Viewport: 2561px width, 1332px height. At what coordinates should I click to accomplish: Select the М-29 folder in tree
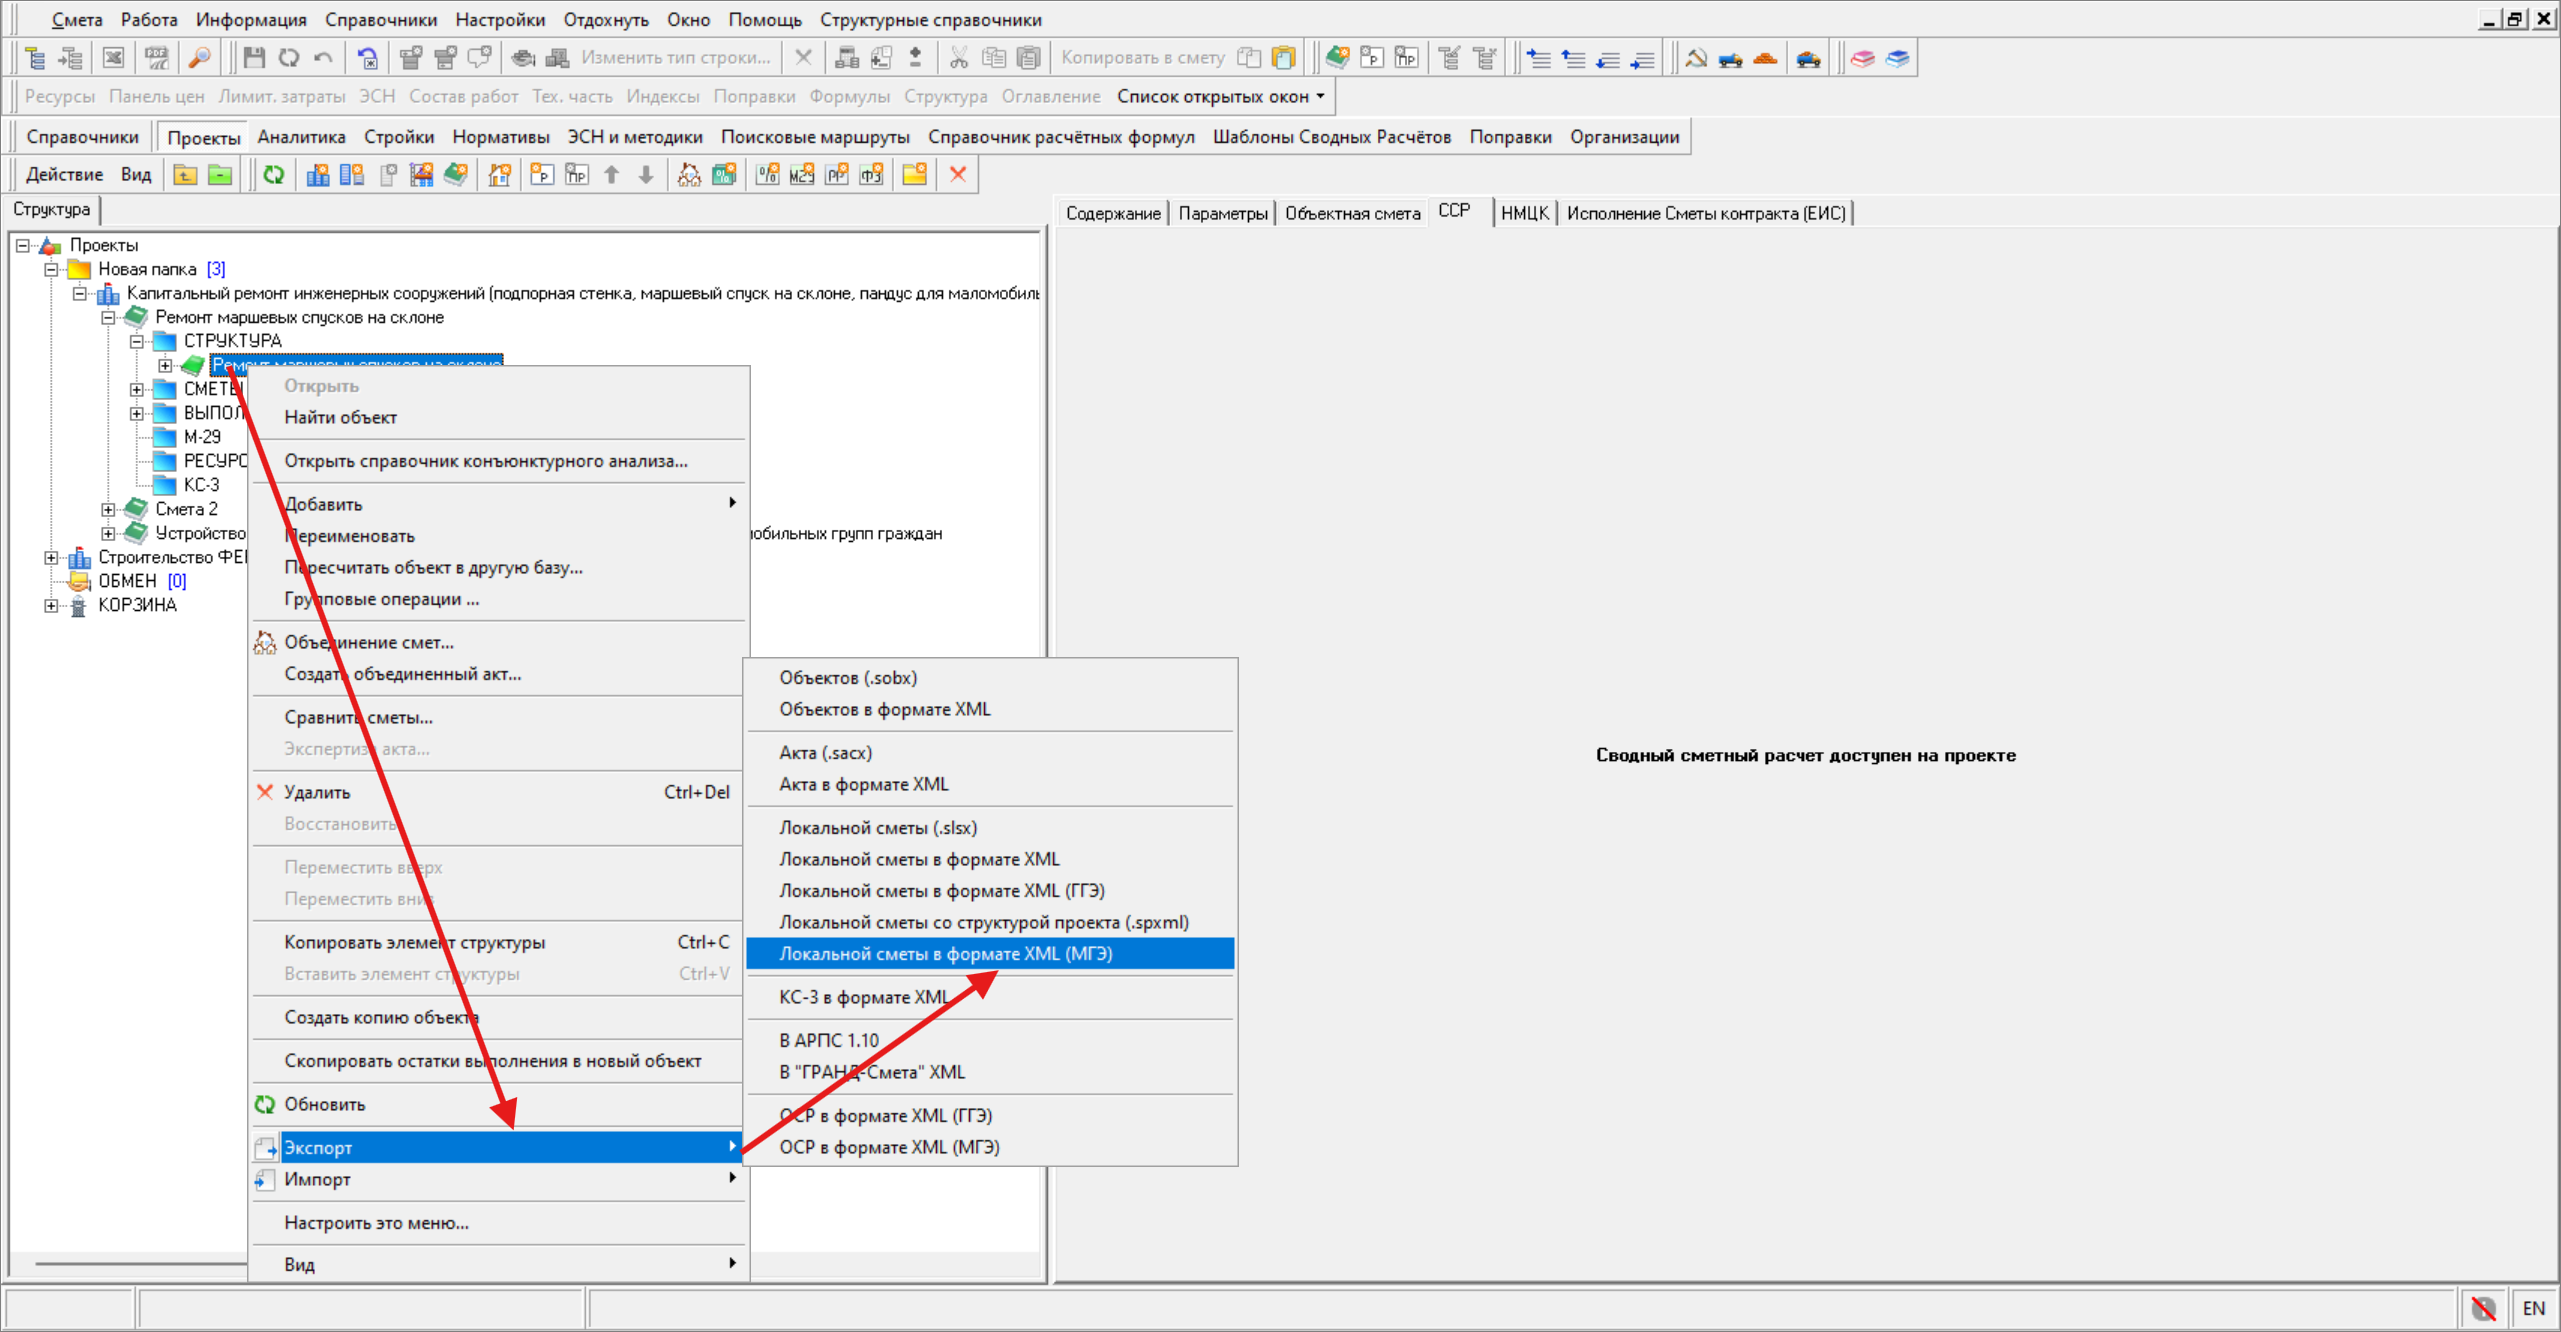pos(202,437)
